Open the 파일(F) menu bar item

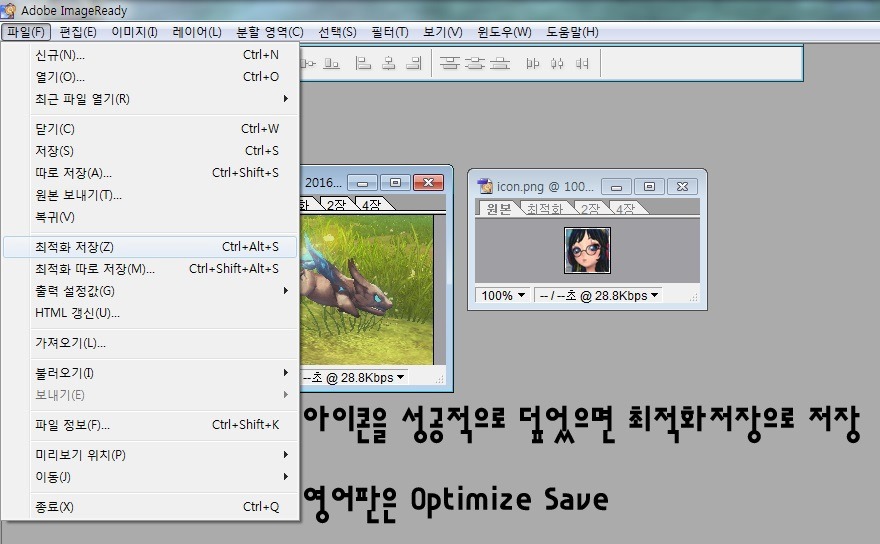pyautogui.click(x=26, y=32)
